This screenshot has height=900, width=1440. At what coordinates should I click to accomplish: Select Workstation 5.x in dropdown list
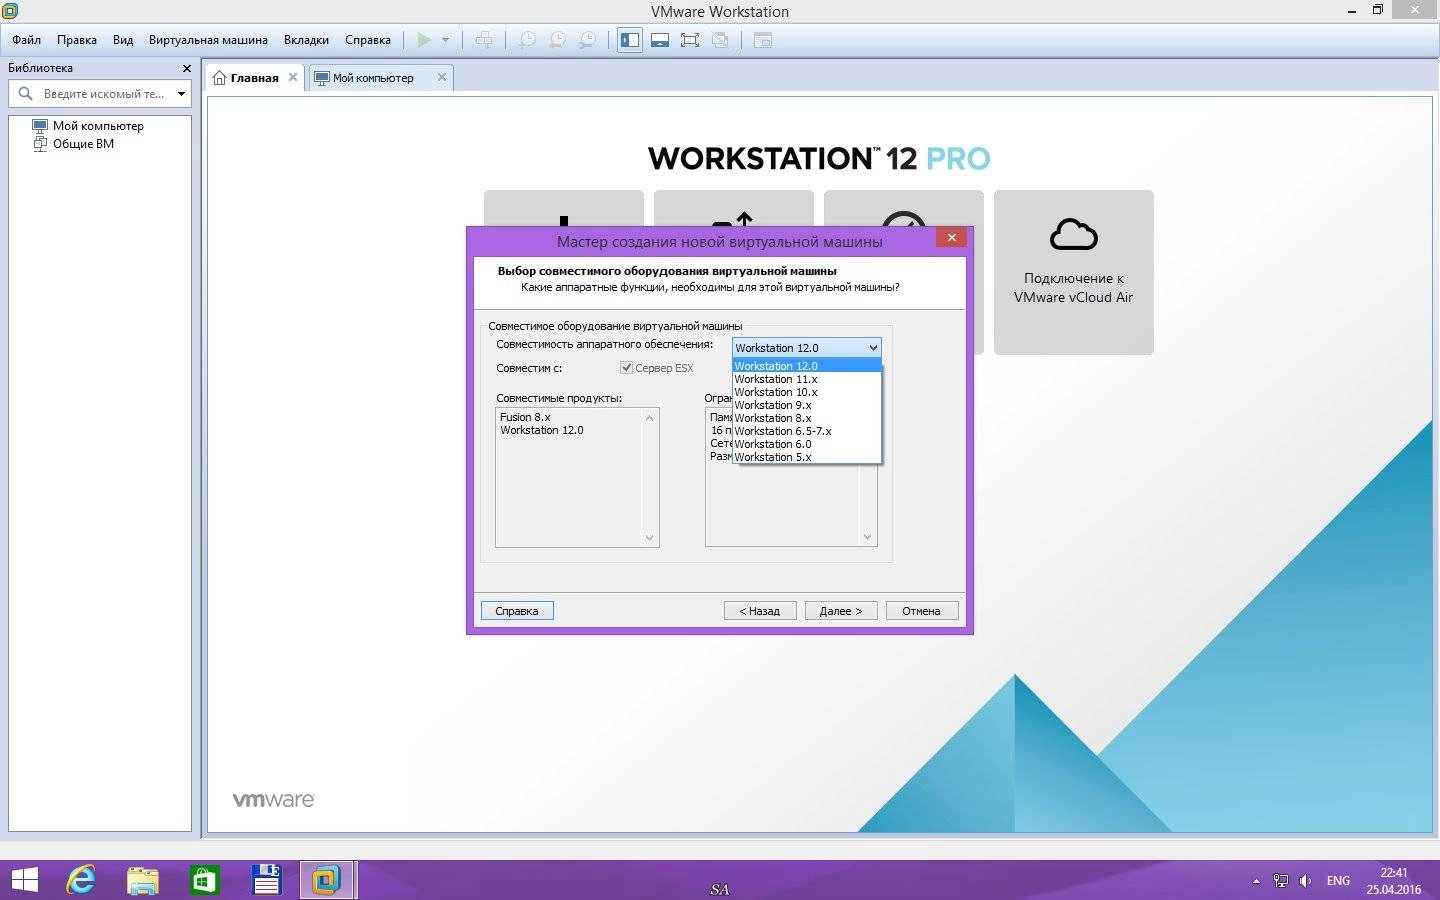[x=806, y=457]
